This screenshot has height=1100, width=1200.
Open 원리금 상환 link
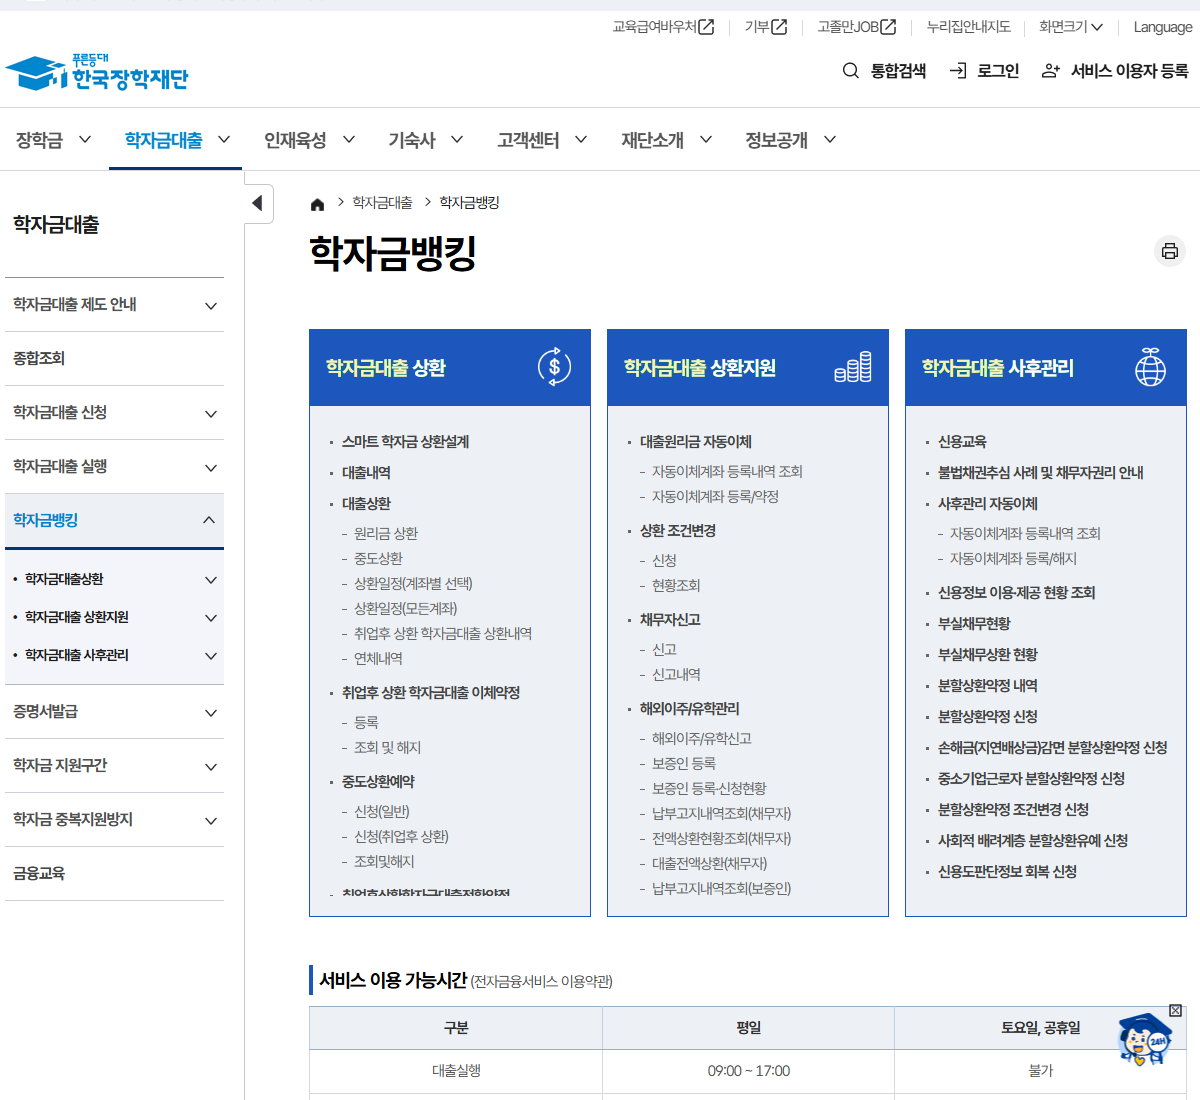click(x=386, y=534)
